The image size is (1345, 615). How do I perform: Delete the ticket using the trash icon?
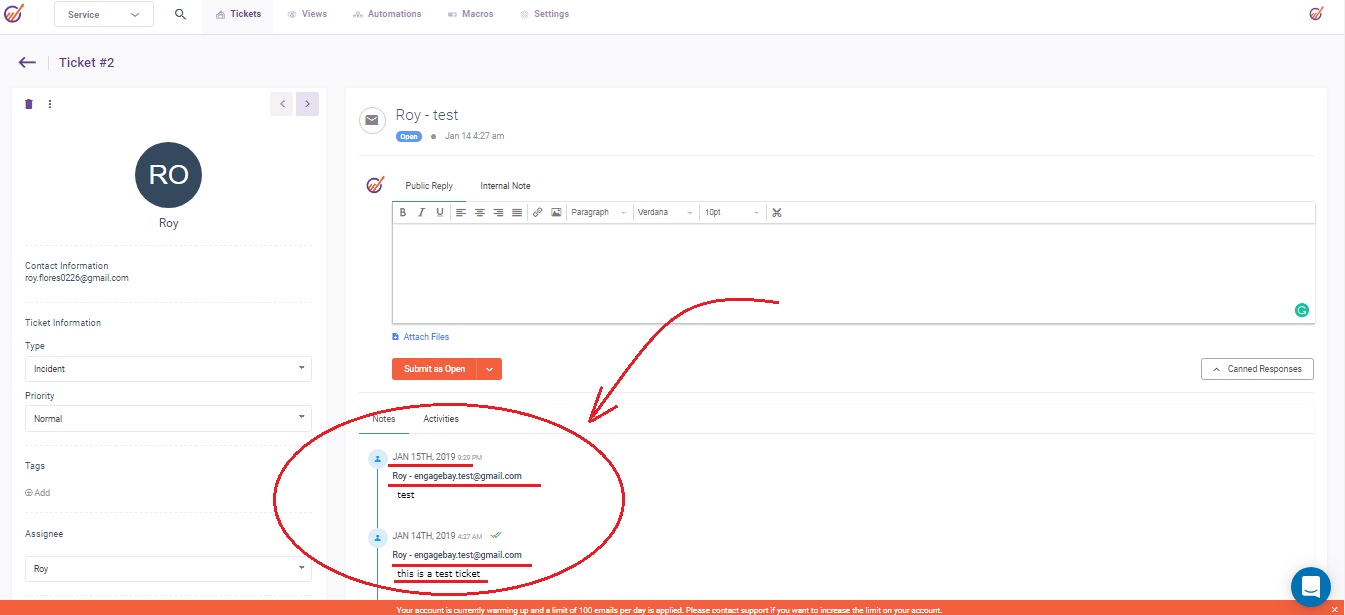29,104
